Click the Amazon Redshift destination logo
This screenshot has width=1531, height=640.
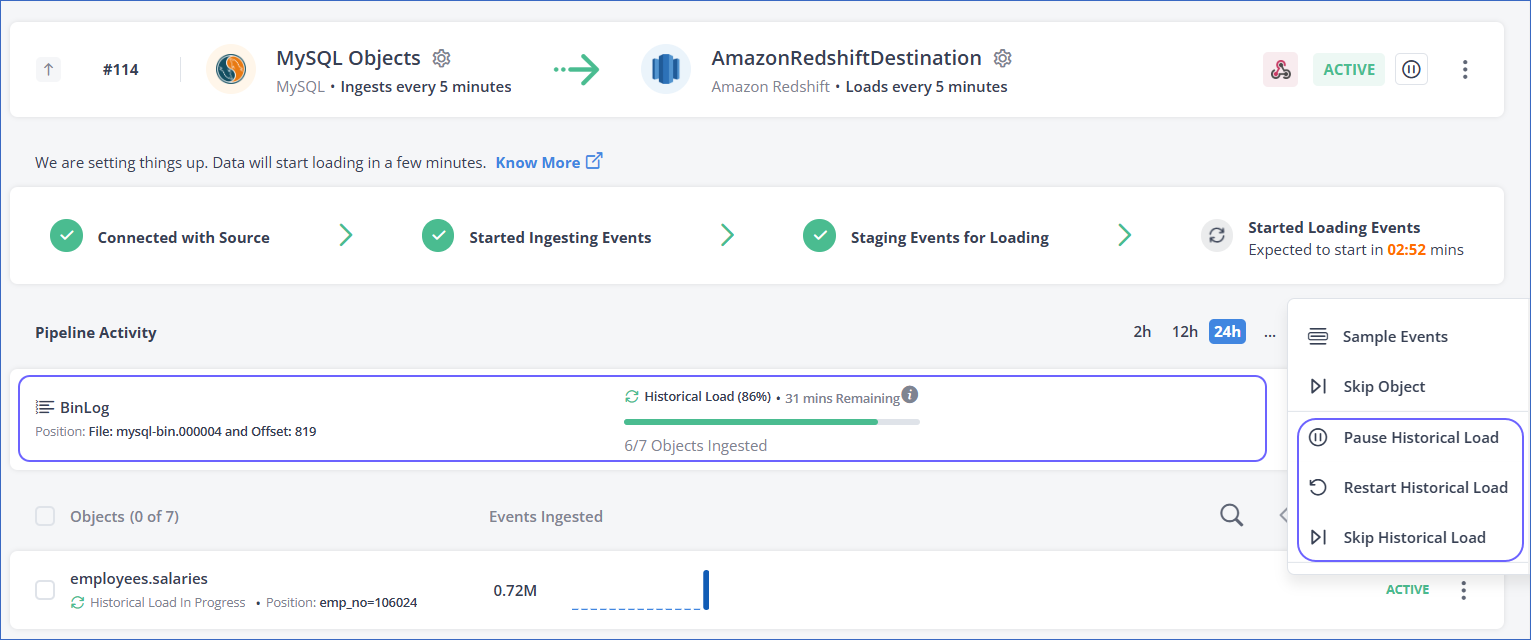coord(666,70)
